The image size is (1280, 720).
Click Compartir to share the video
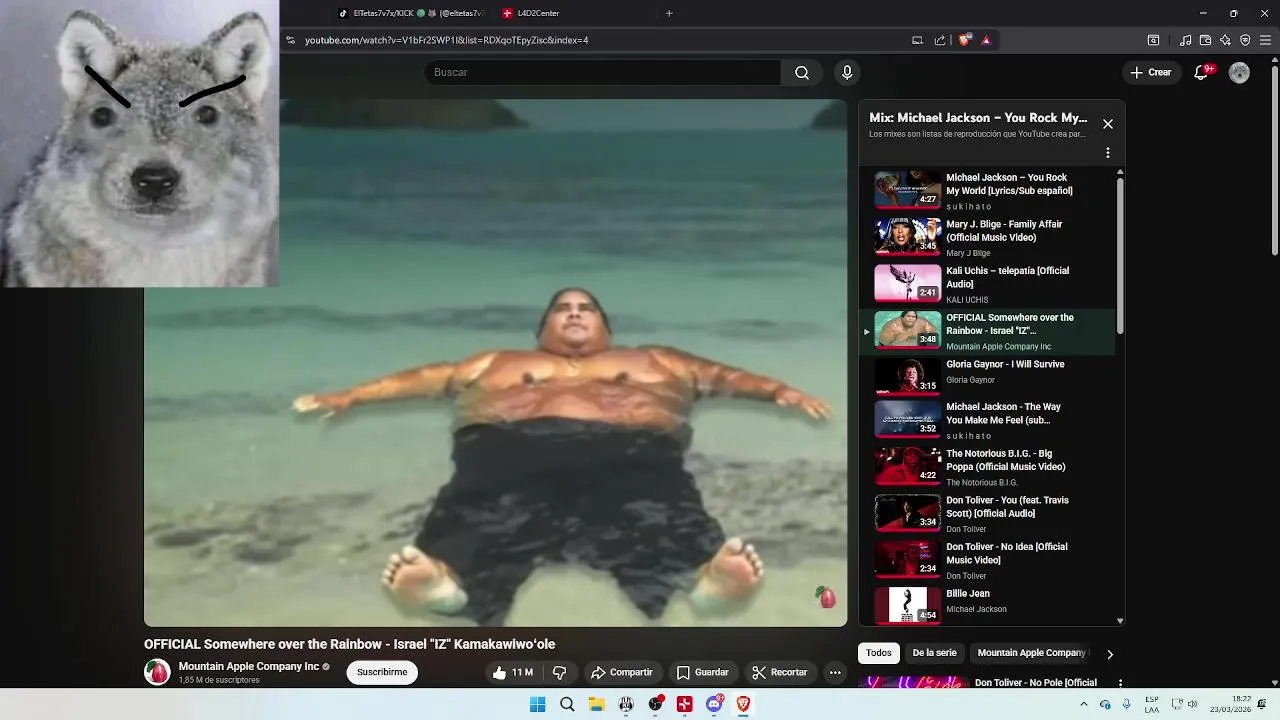[621, 672]
